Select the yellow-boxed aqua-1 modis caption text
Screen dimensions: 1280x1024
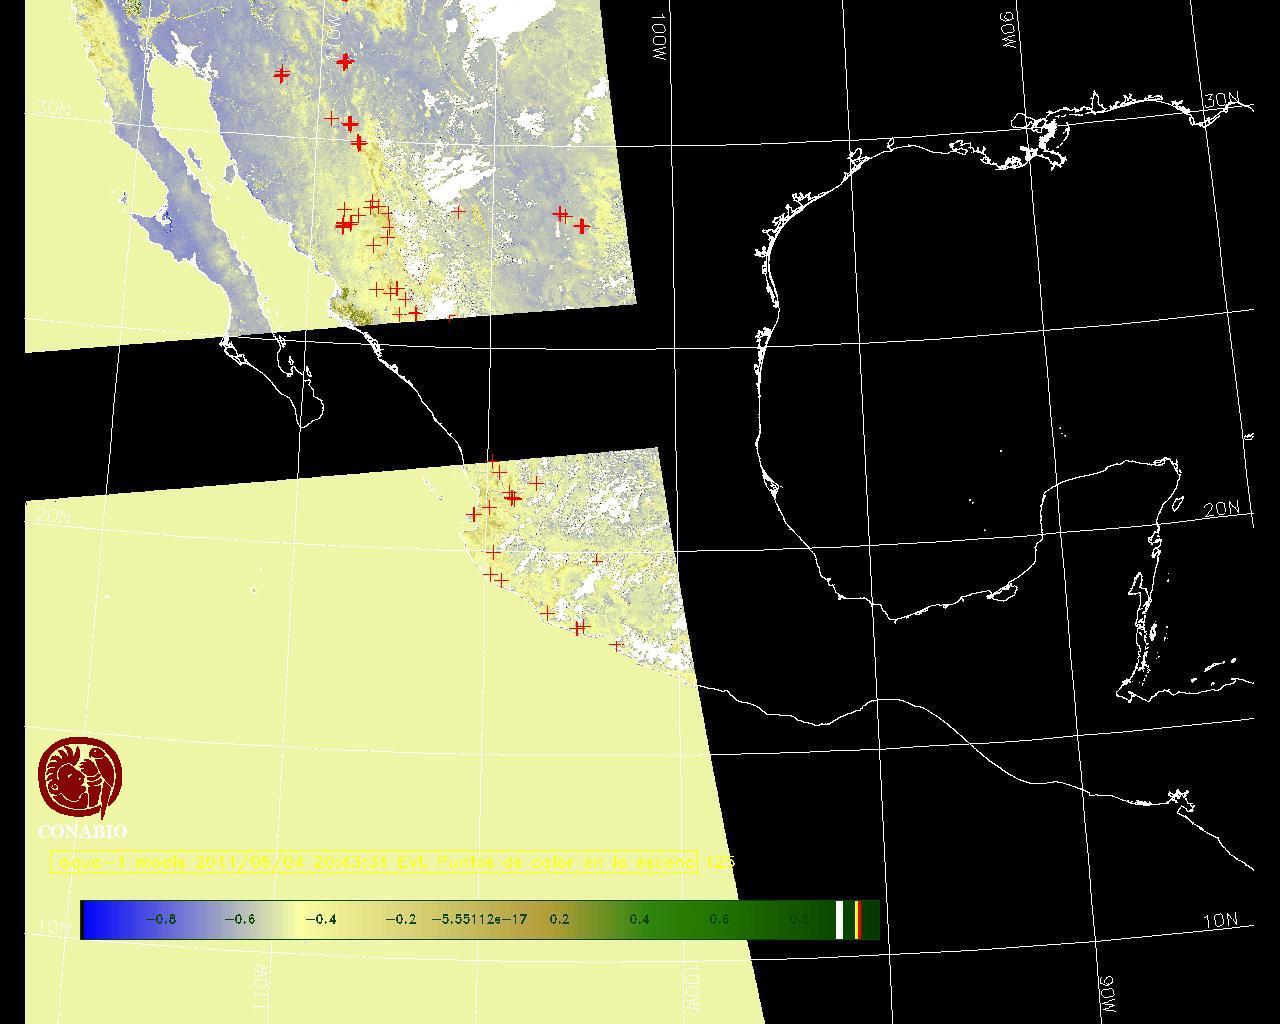[373, 862]
